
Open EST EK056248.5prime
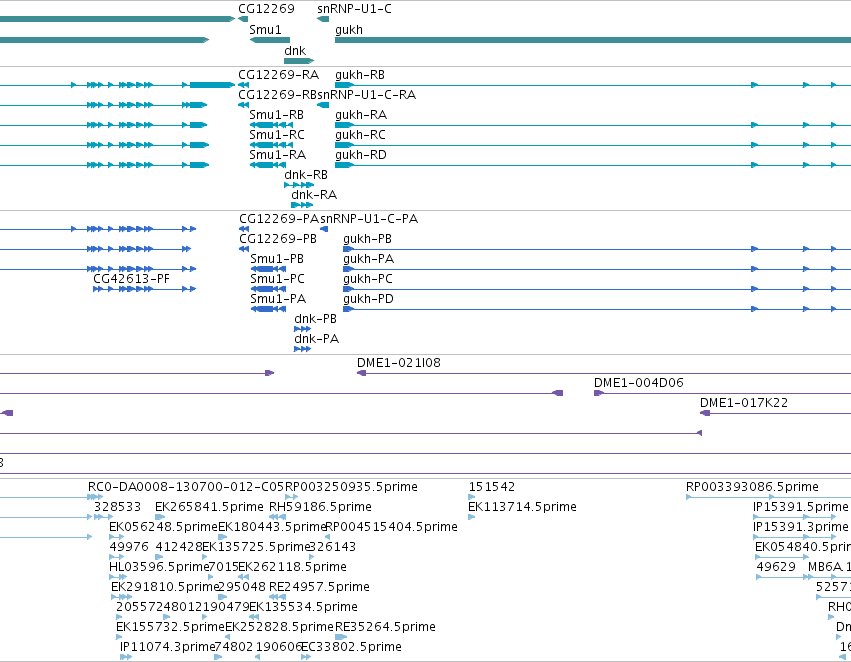click(163, 527)
